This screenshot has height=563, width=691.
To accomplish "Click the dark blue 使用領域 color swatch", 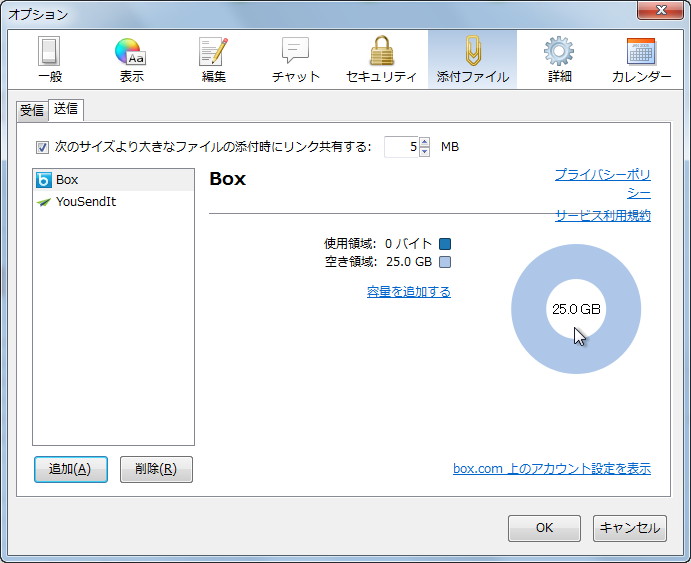I will tap(445, 244).
